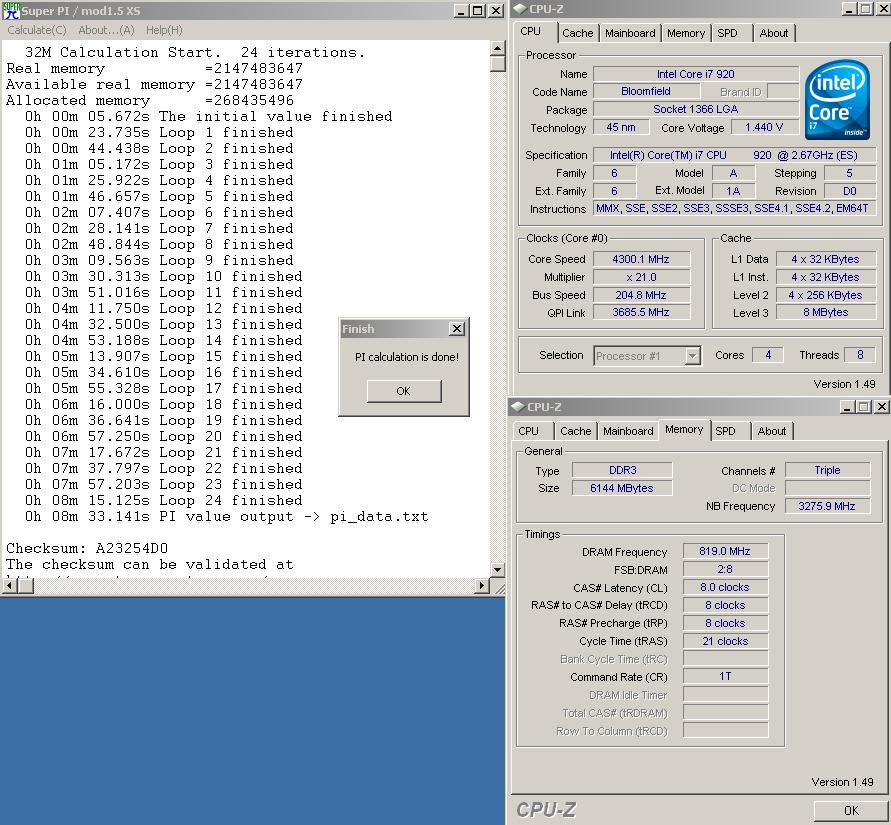Minimize the lower CPU-Z window
Viewport: 891px width, 825px height.
(x=847, y=406)
